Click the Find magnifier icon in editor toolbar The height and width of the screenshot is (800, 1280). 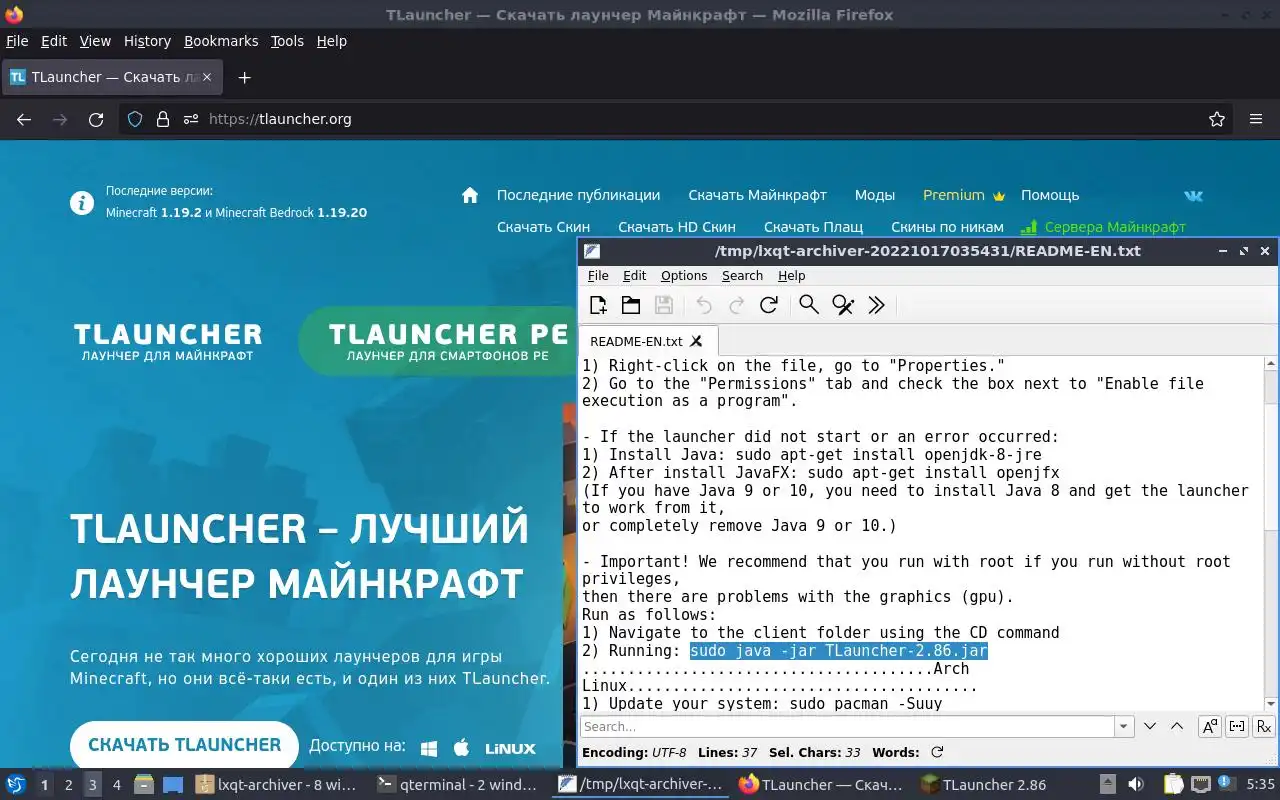[x=809, y=305]
